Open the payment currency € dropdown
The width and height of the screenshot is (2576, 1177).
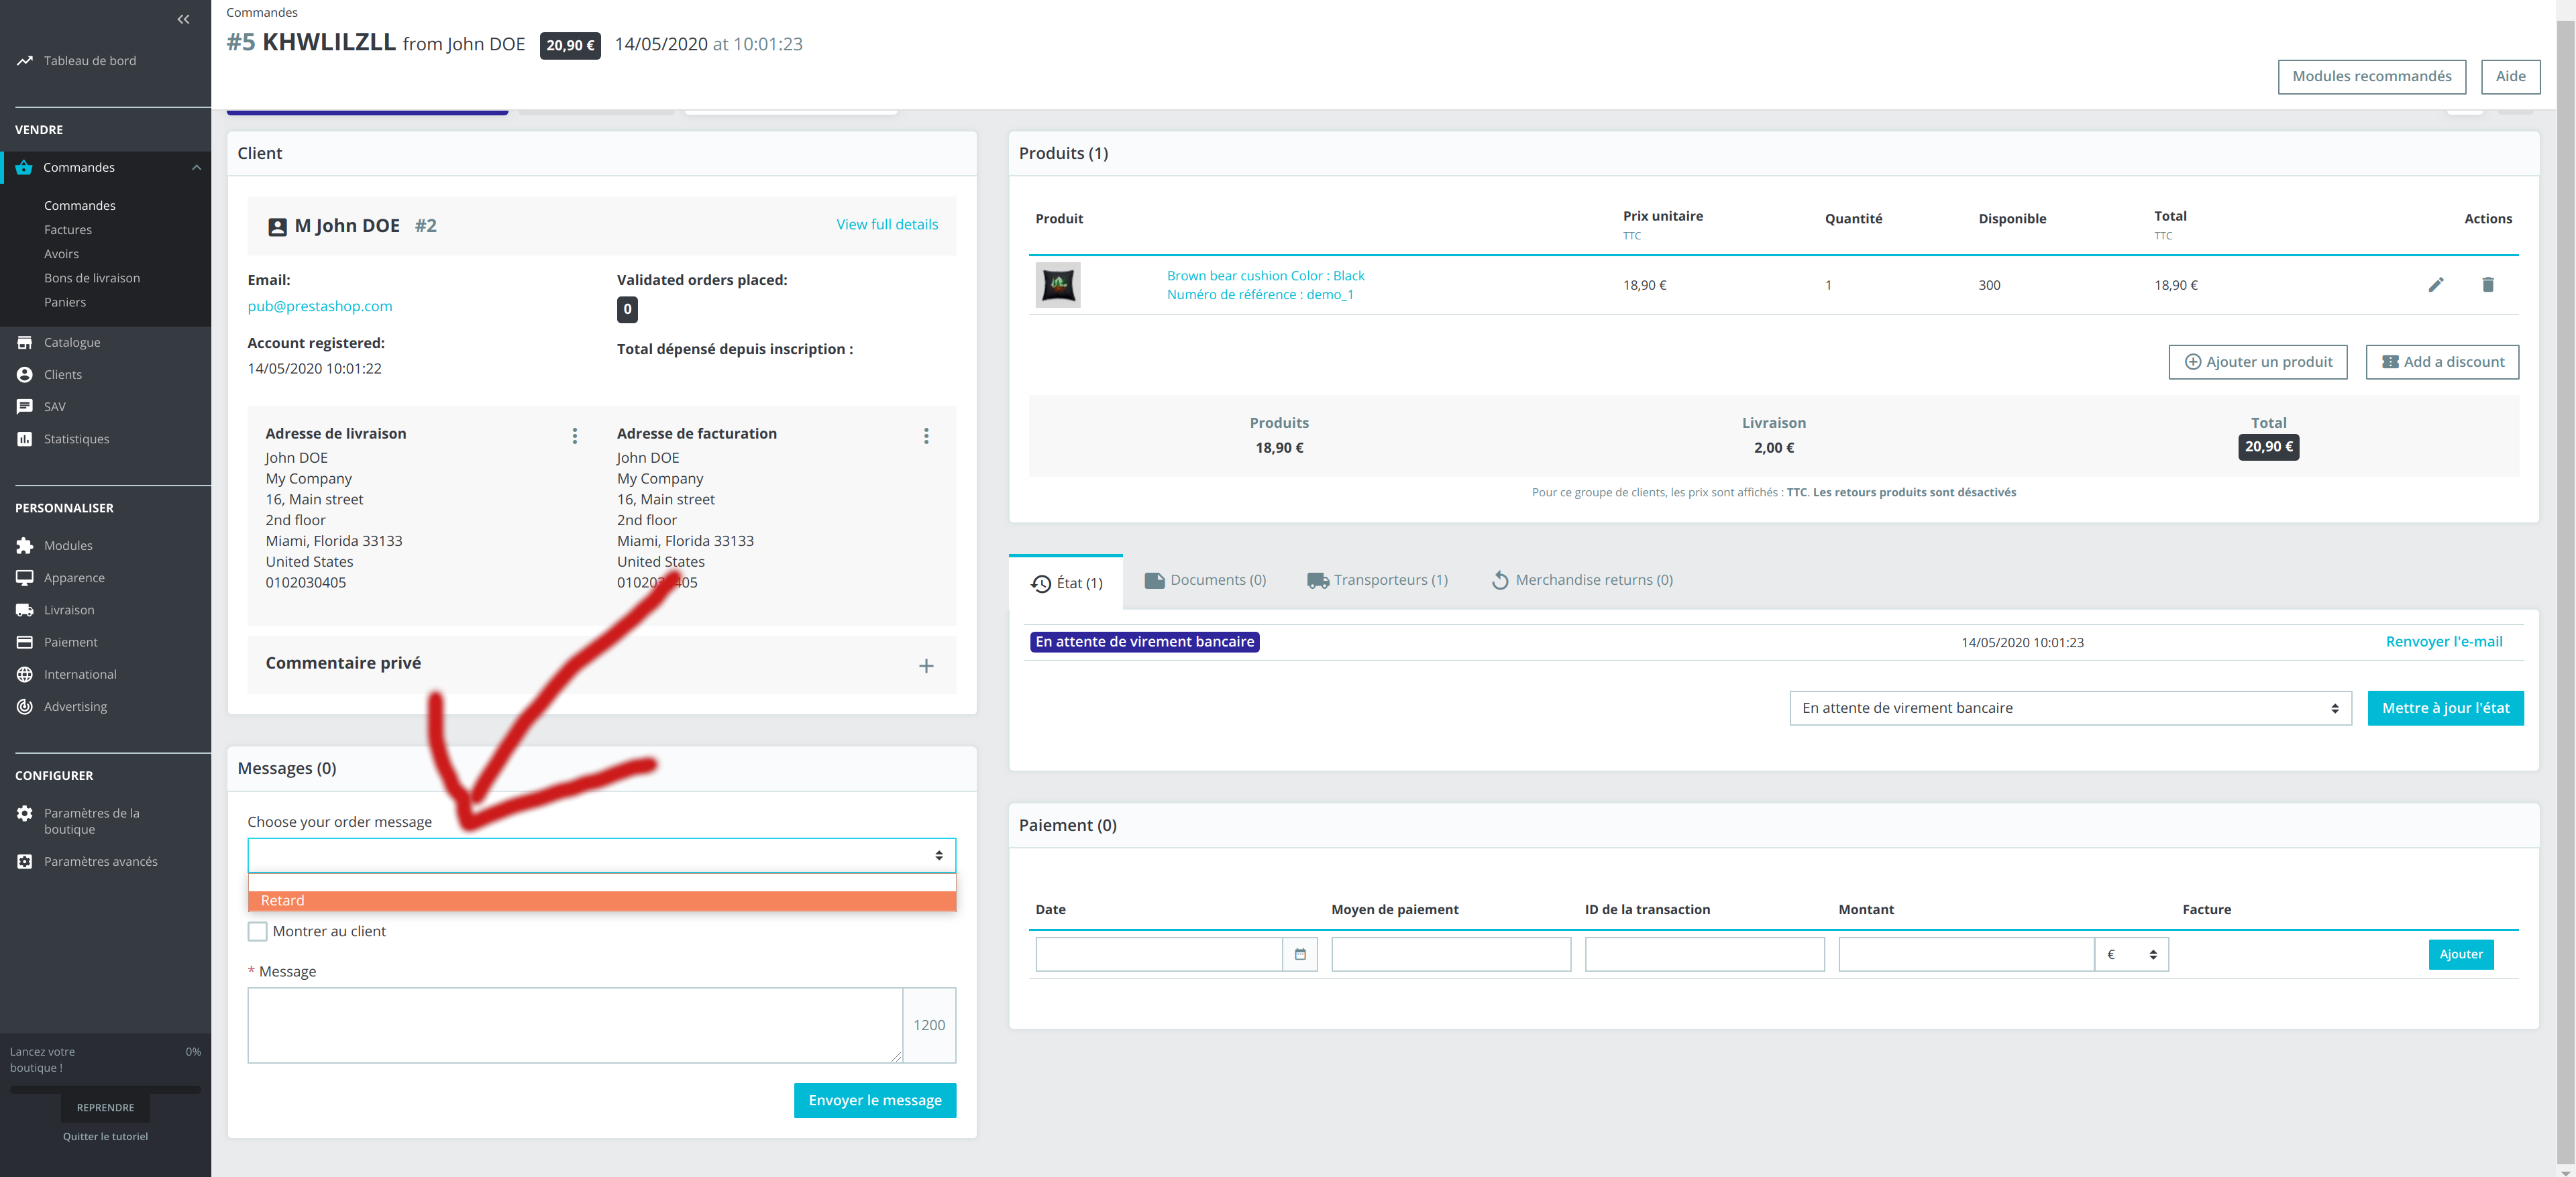2131,954
